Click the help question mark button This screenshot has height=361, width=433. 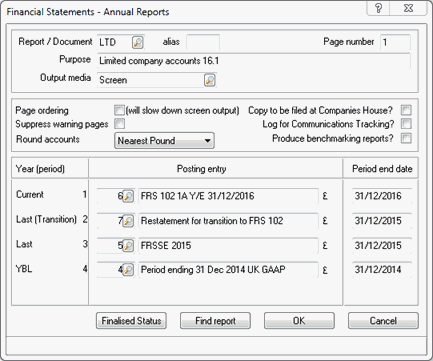click(378, 8)
